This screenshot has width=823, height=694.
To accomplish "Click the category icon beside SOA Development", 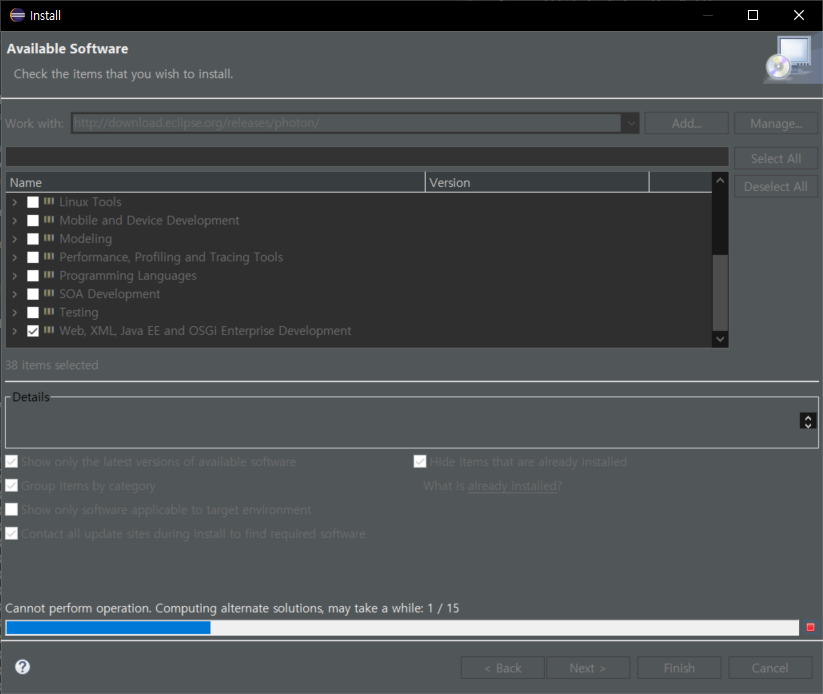I will (x=49, y=293).
